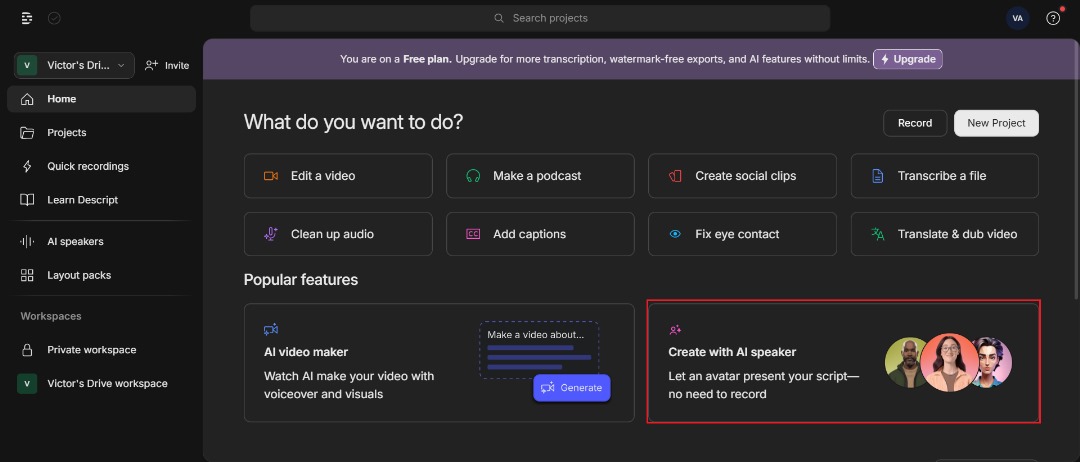Click the Make a podcast headphones icon

click(x=472, y=176)
